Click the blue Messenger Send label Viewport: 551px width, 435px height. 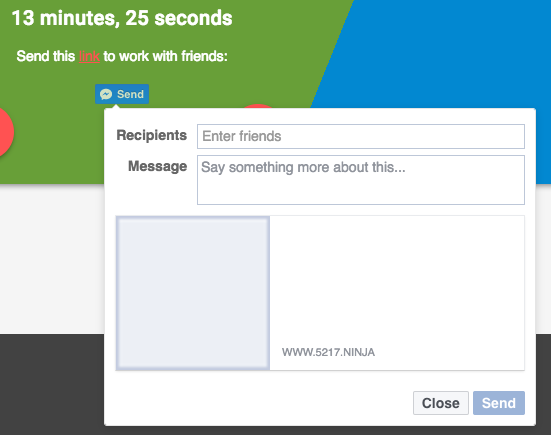pos(130,94)
